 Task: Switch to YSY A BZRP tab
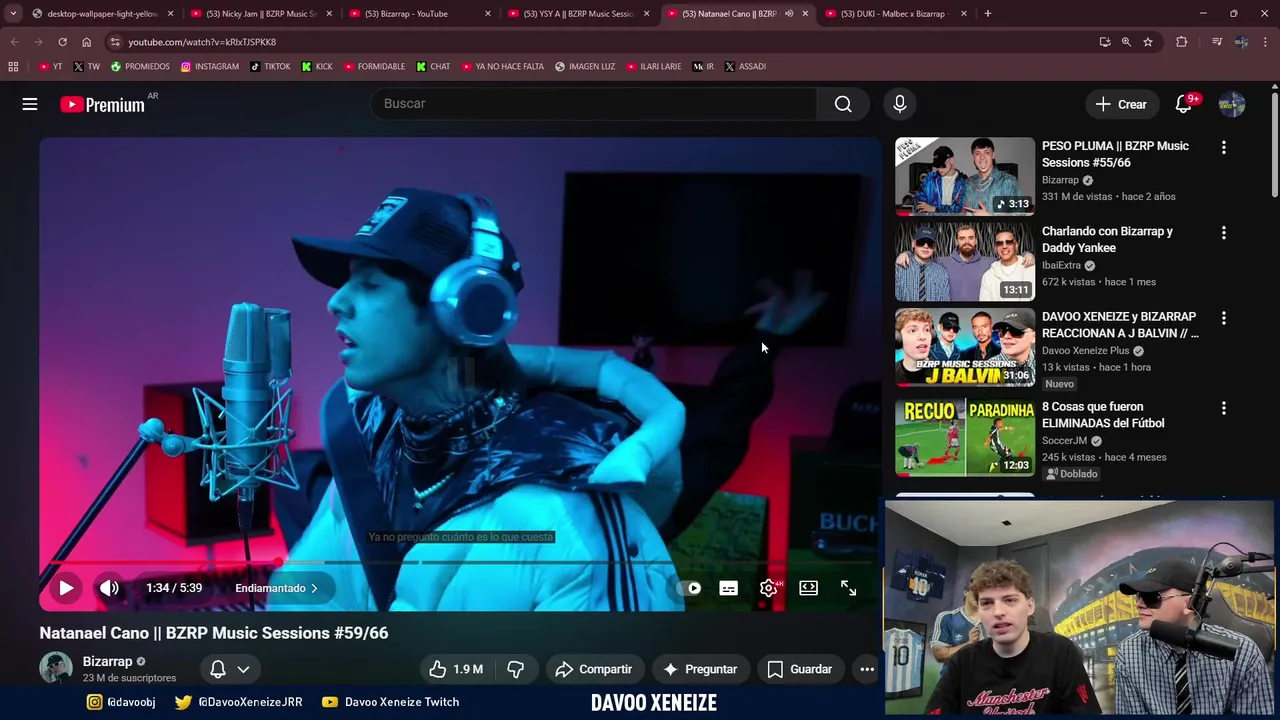(577, 14)
